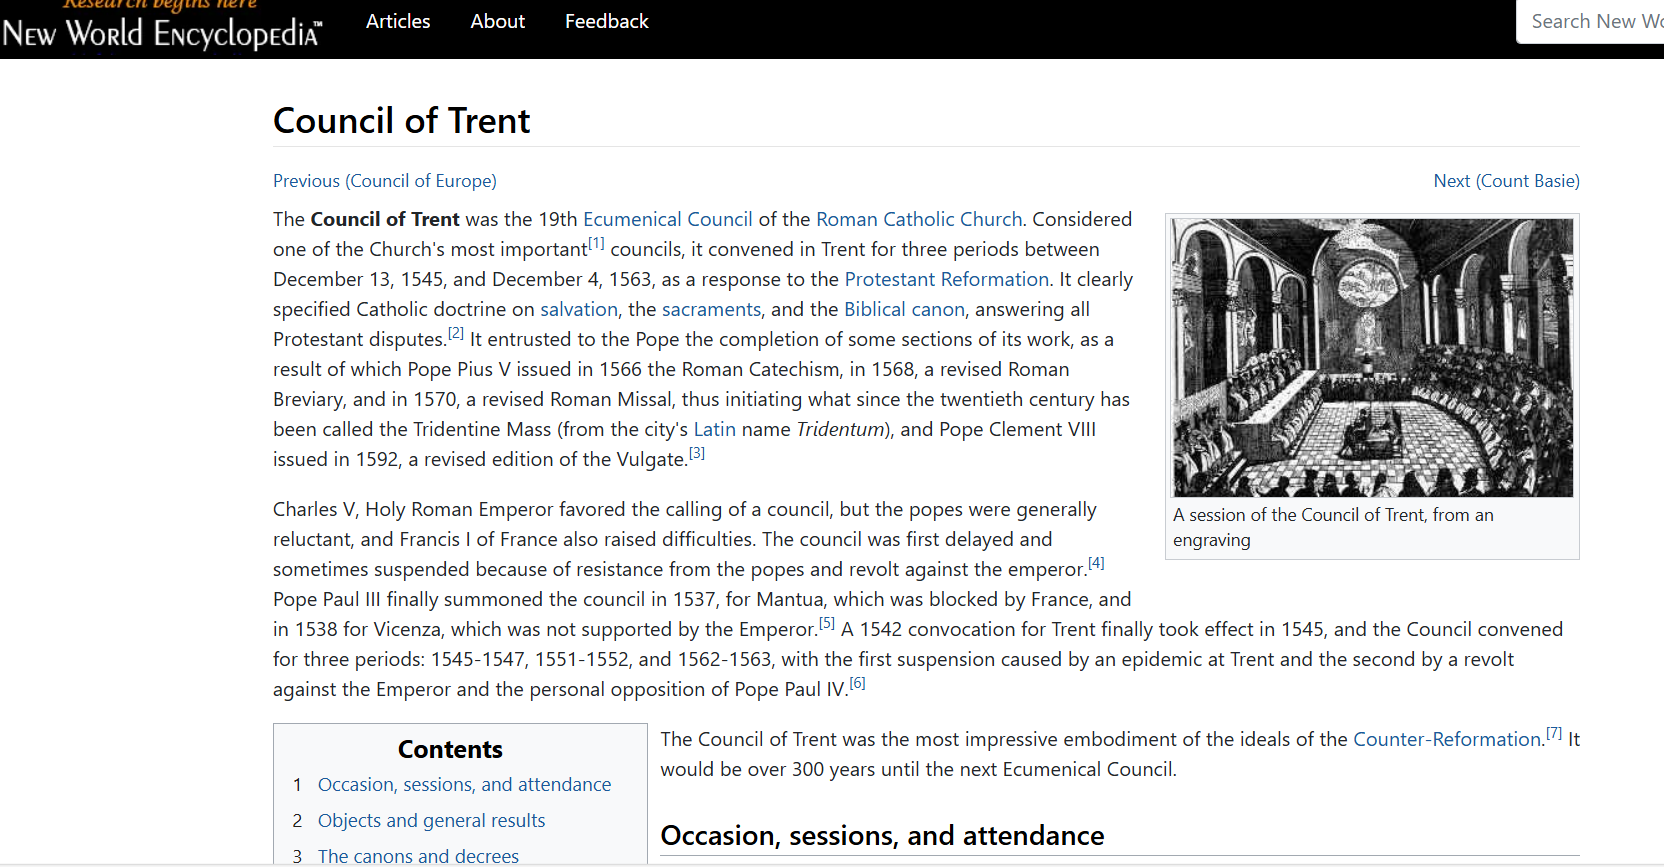Viewport: 1664px width, 867px height.
Task: Go to contents entry Objects and general results
Action: click(431, 821)
